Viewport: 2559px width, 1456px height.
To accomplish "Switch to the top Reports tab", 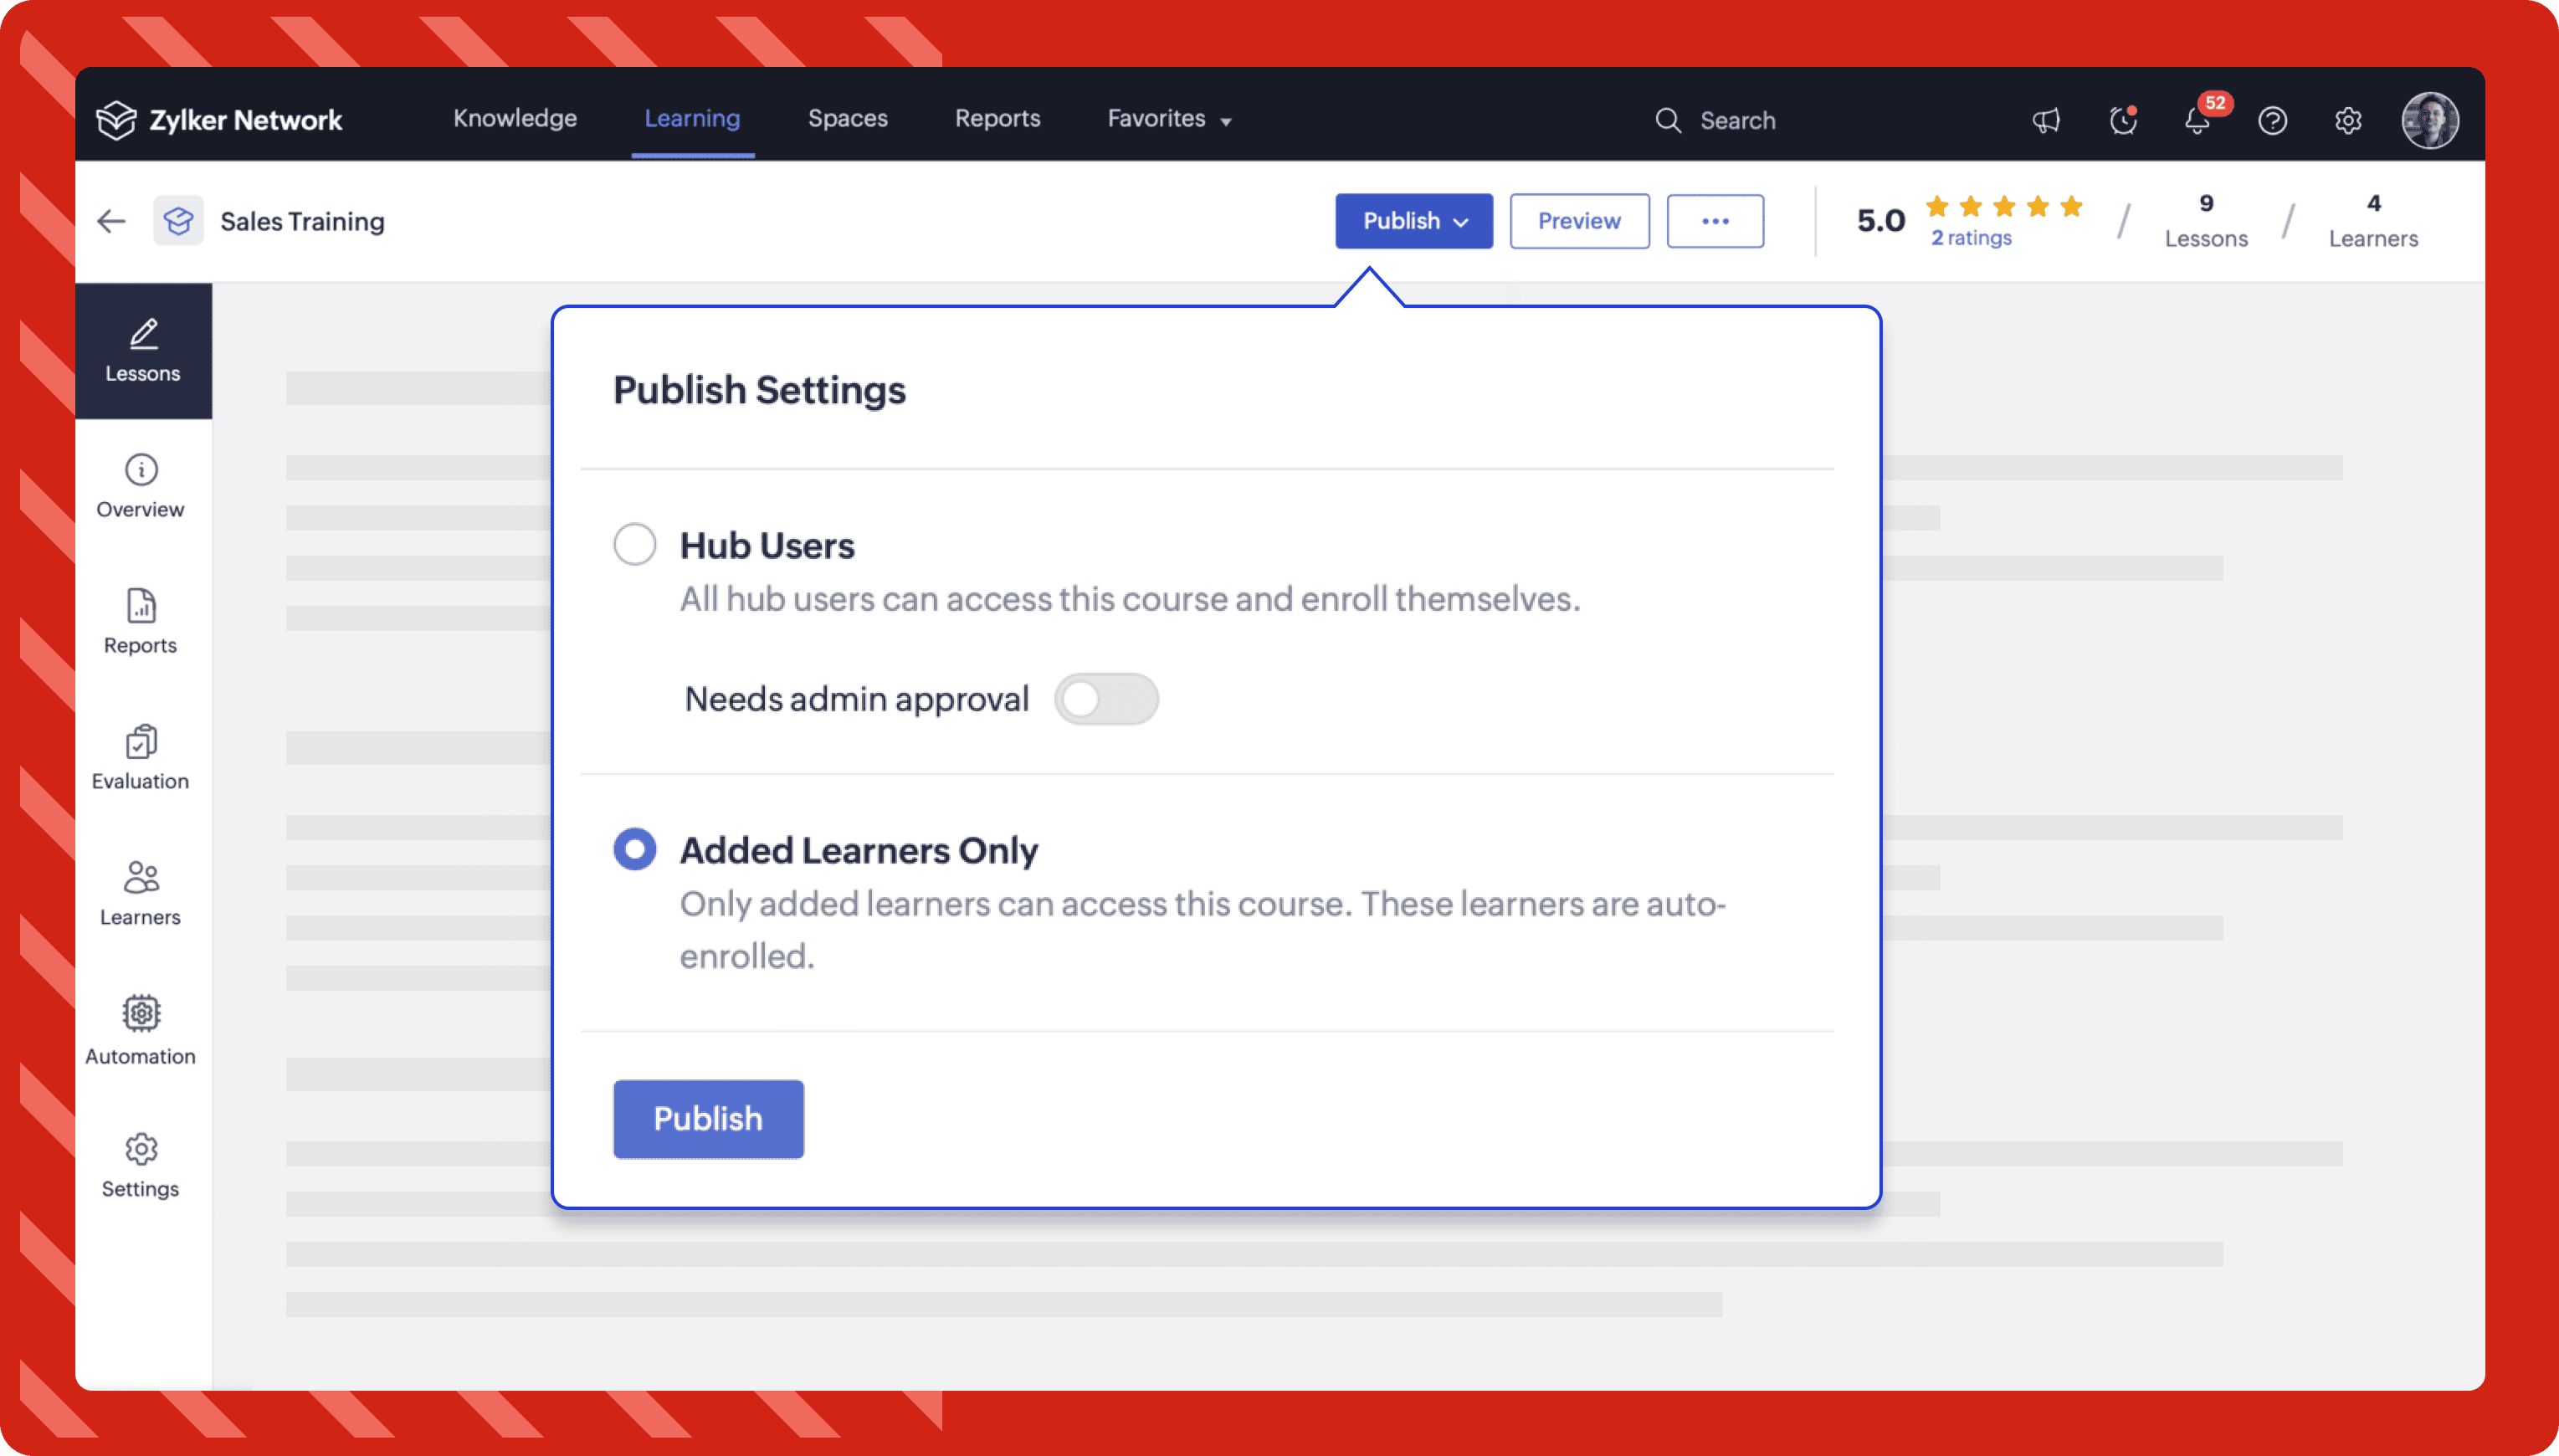I will pos(998,119).
